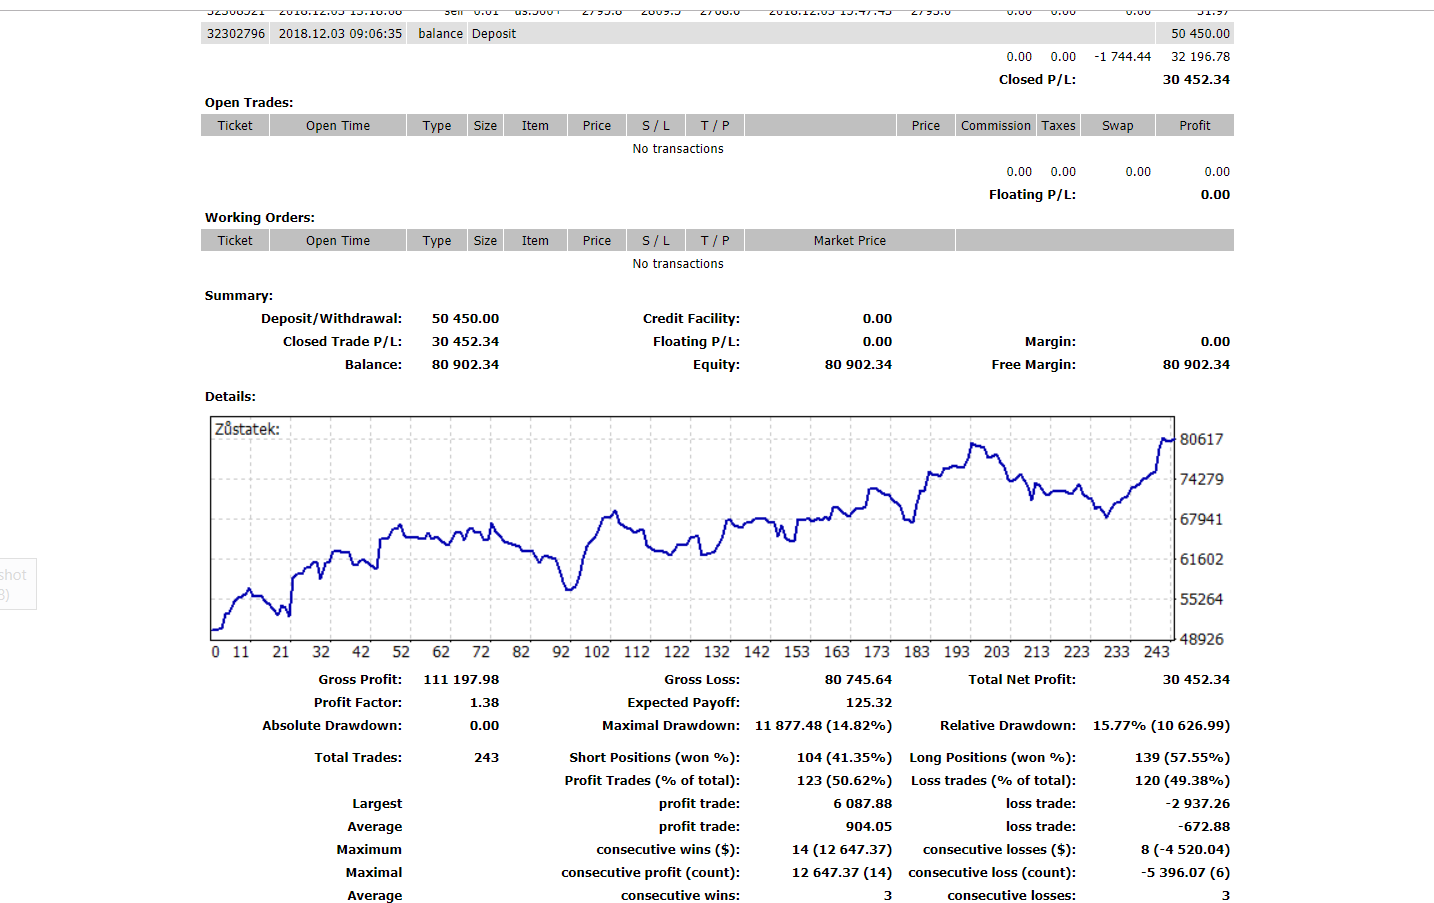Select average profit trade 904.05

click(868, 827)
